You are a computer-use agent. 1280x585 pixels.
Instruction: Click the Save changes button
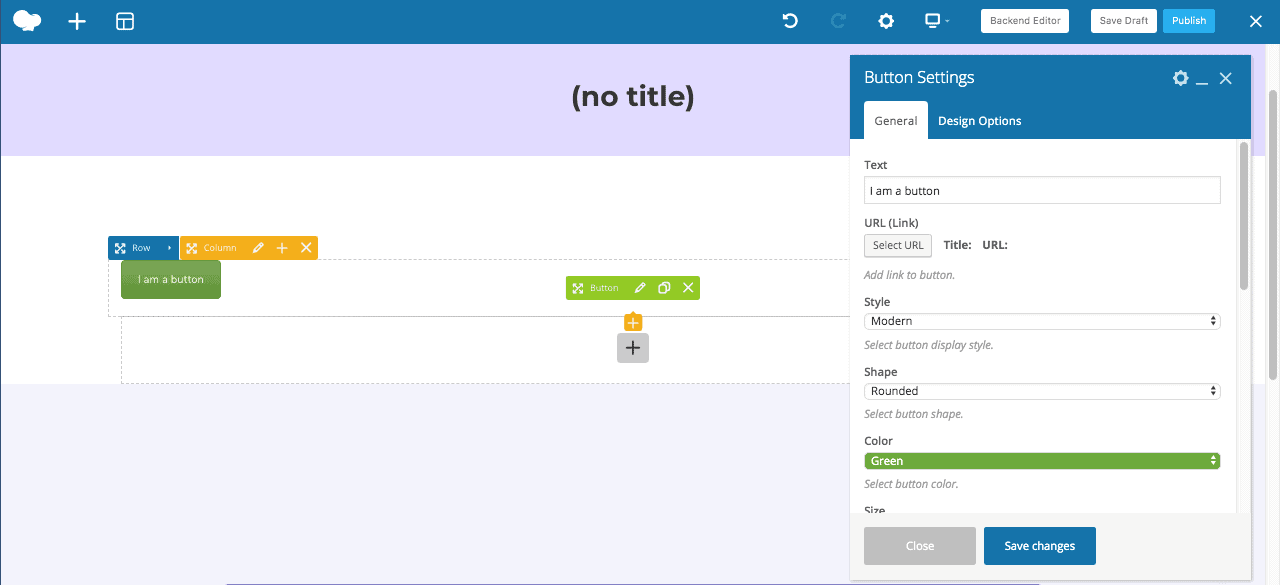[1039, 546]
